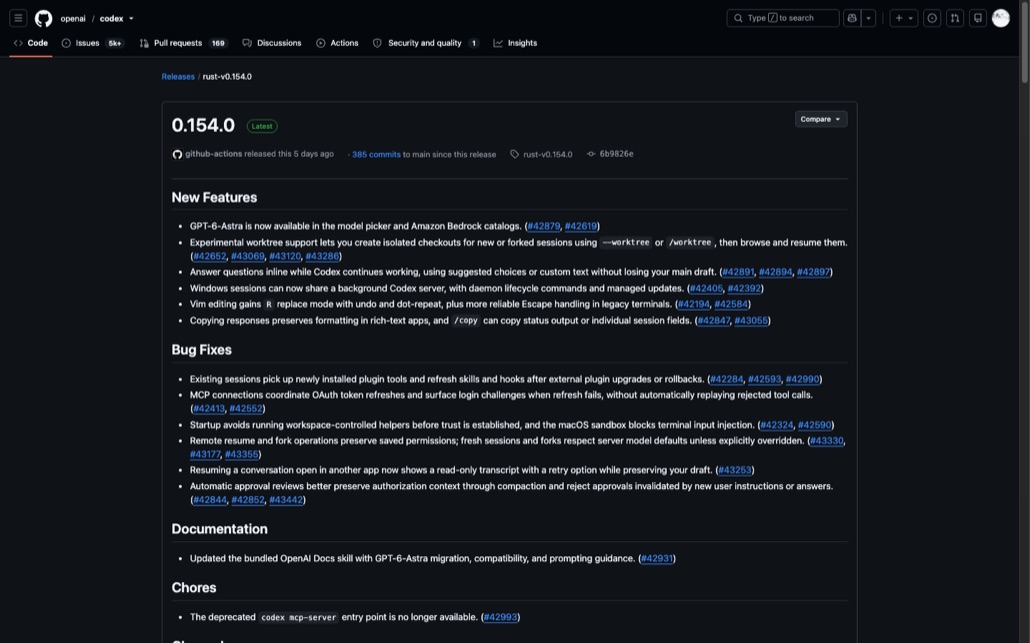The width and height of the screenshot is (1030, 643).
Task: Open pull request #42891
Action: (x=738, y=272)
